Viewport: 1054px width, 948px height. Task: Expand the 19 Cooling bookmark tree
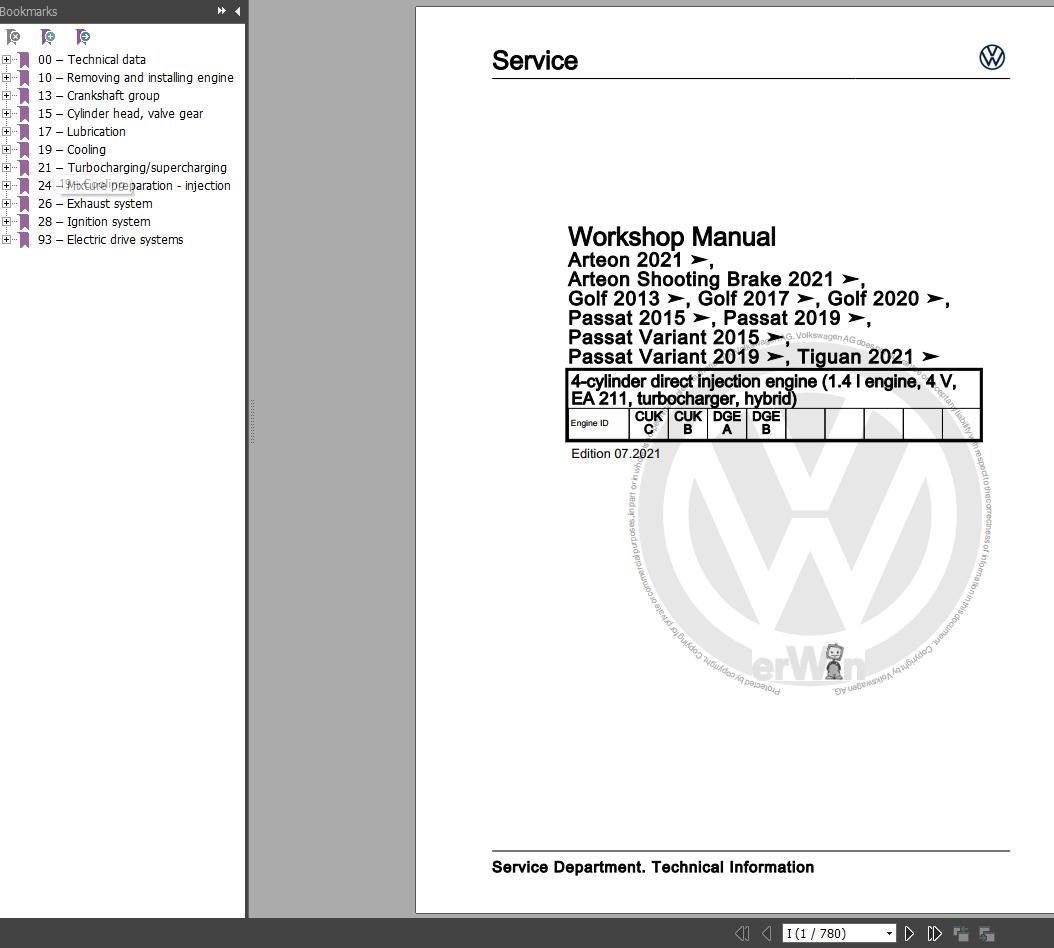[x=8, y=149]
